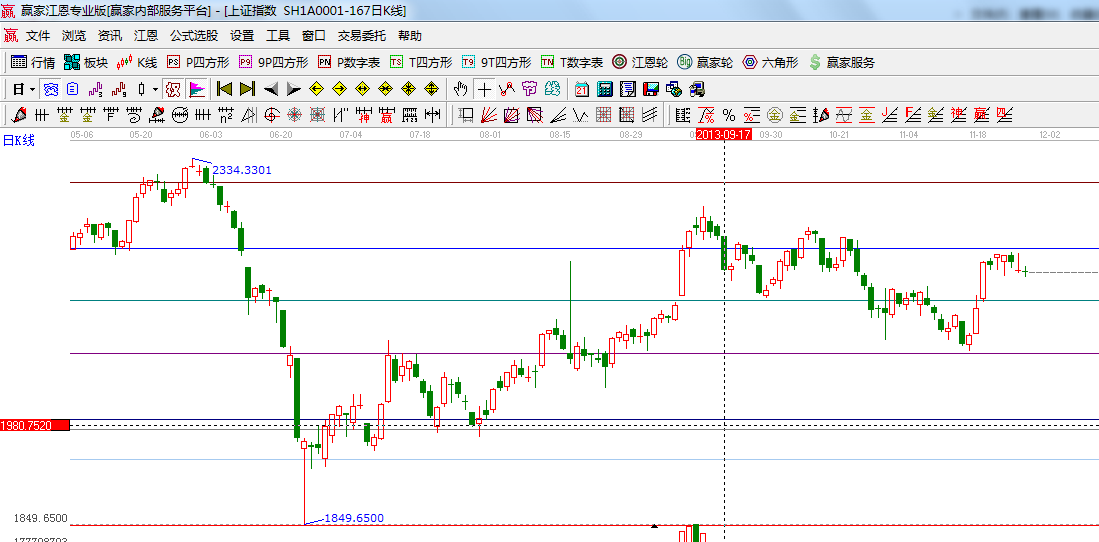Click the 板块 sector button
The image size is (1099, 542).
(x=86, y=62)
